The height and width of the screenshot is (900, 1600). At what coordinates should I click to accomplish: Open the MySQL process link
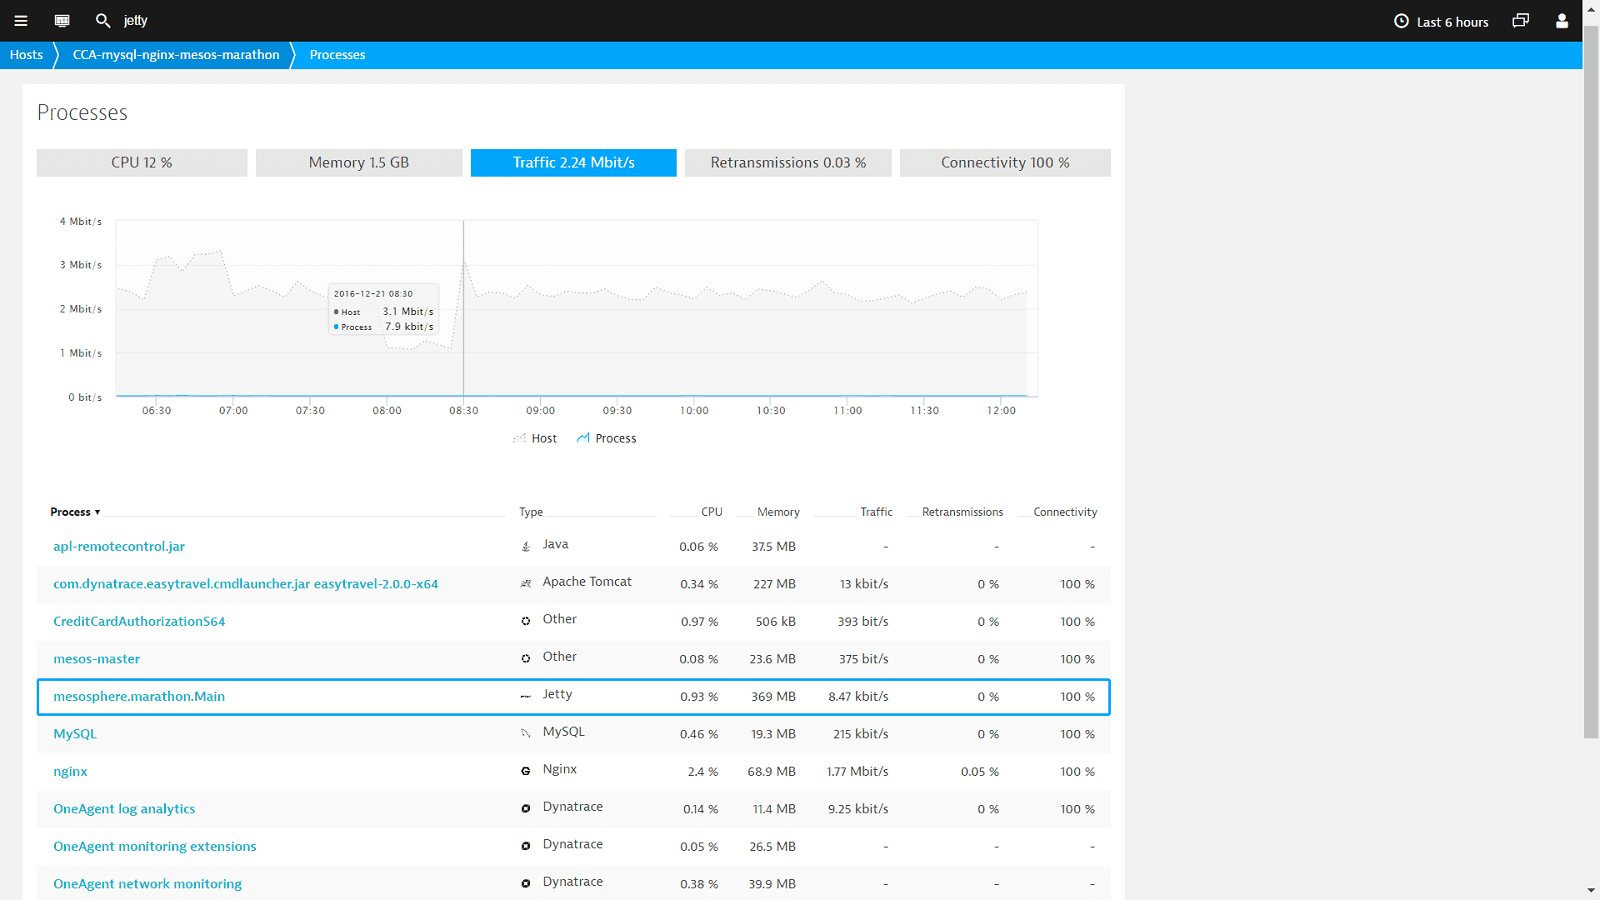(x=75, y=734)
